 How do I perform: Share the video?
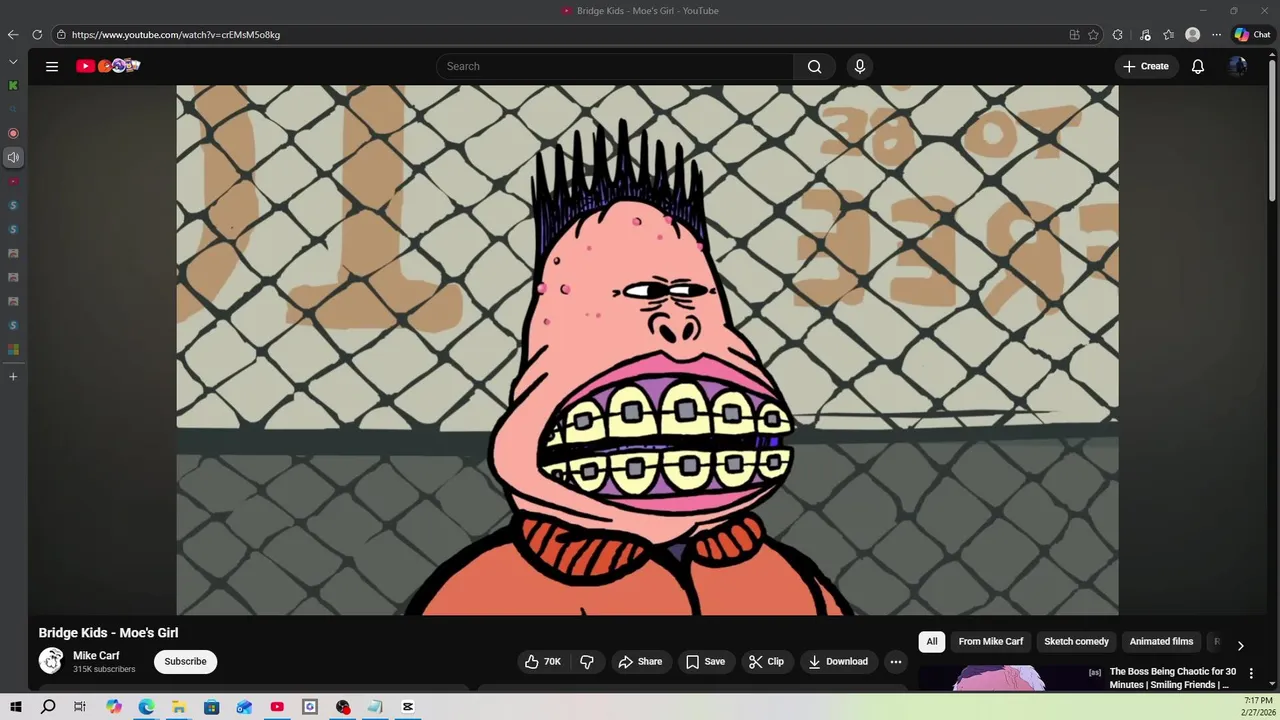640,661
